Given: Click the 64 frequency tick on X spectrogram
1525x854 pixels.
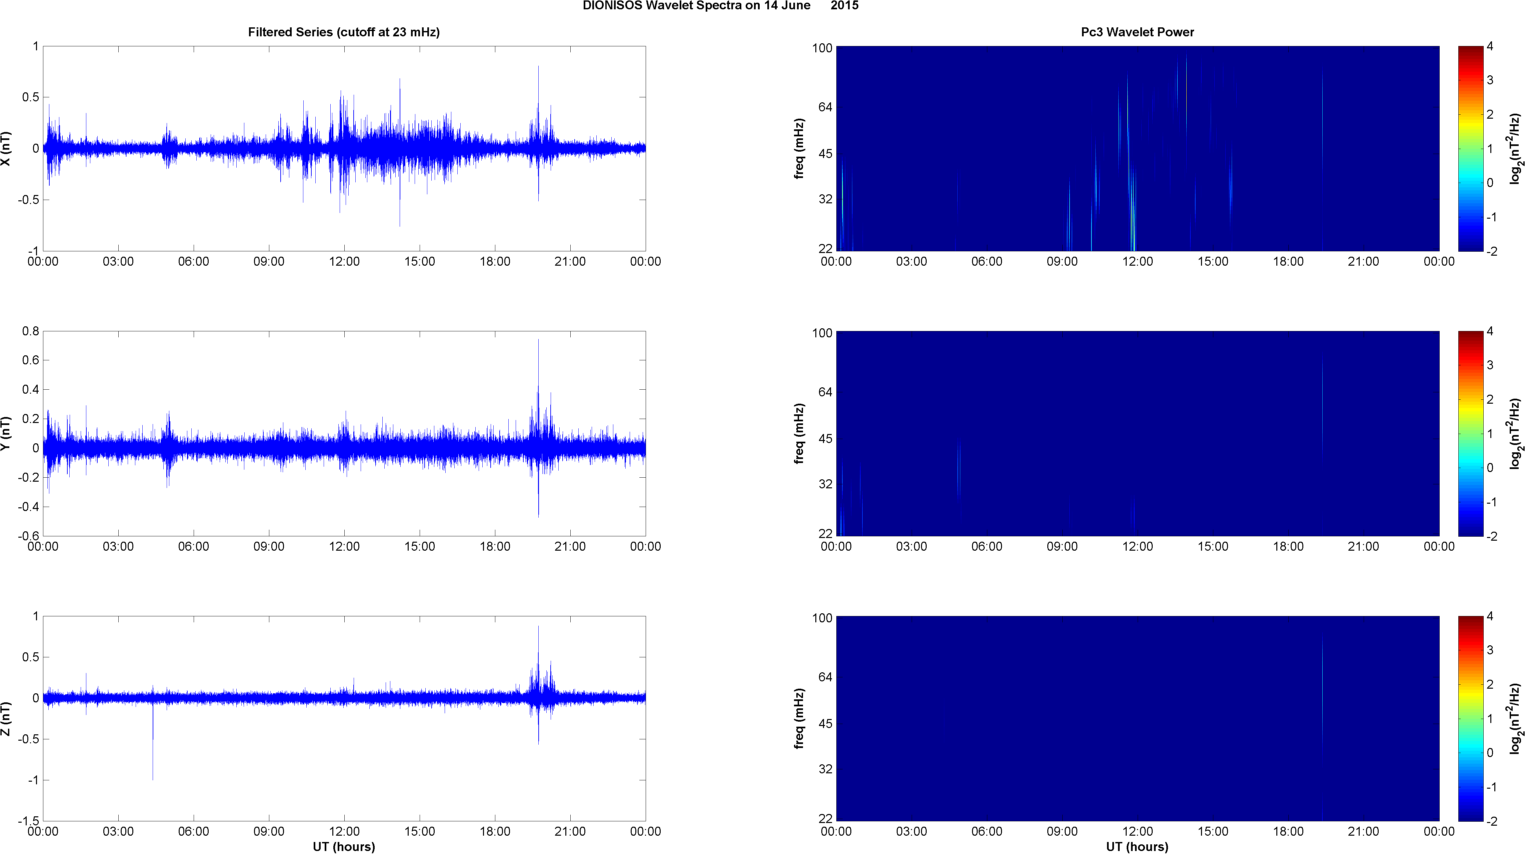Looking at the screenshot, I should [825, 107].
